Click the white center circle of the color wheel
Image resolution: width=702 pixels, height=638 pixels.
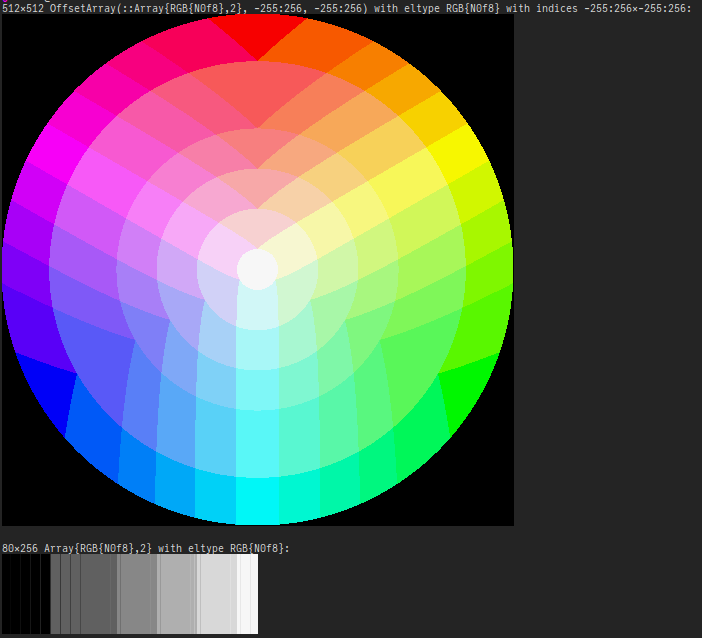tap(257, 270)
